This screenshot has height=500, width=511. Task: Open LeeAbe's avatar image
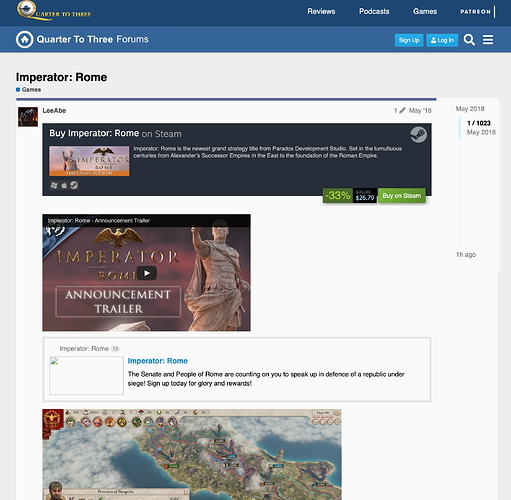point(28,117)
